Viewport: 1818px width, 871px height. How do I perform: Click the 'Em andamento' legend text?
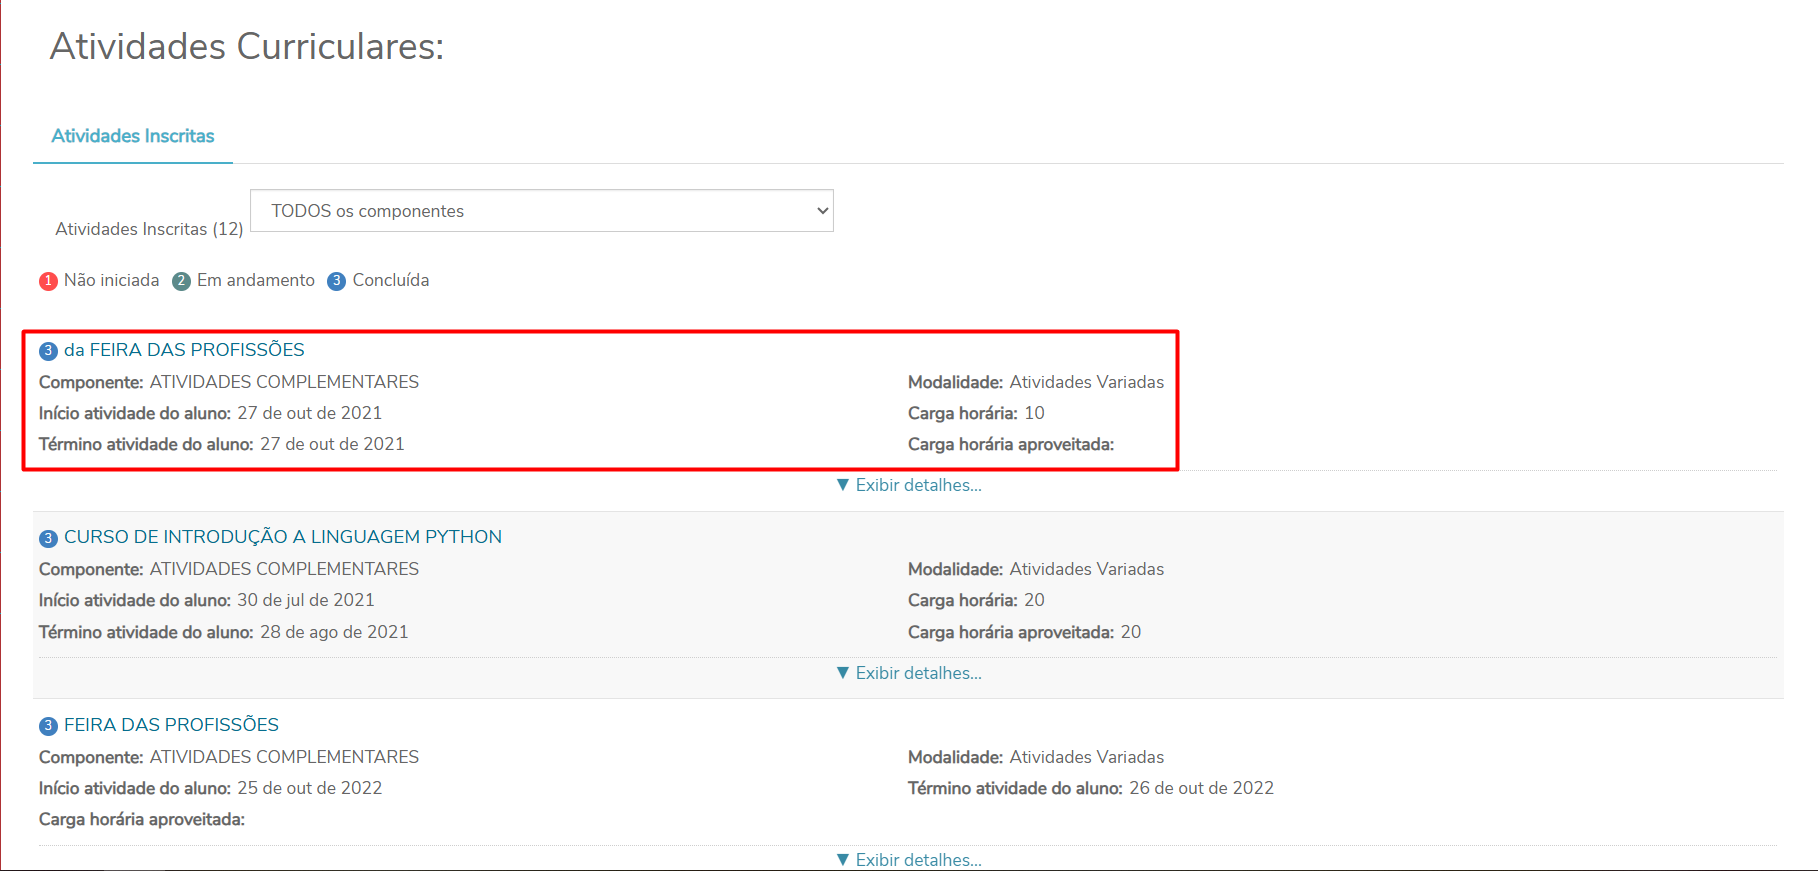(x=255, y=280)
